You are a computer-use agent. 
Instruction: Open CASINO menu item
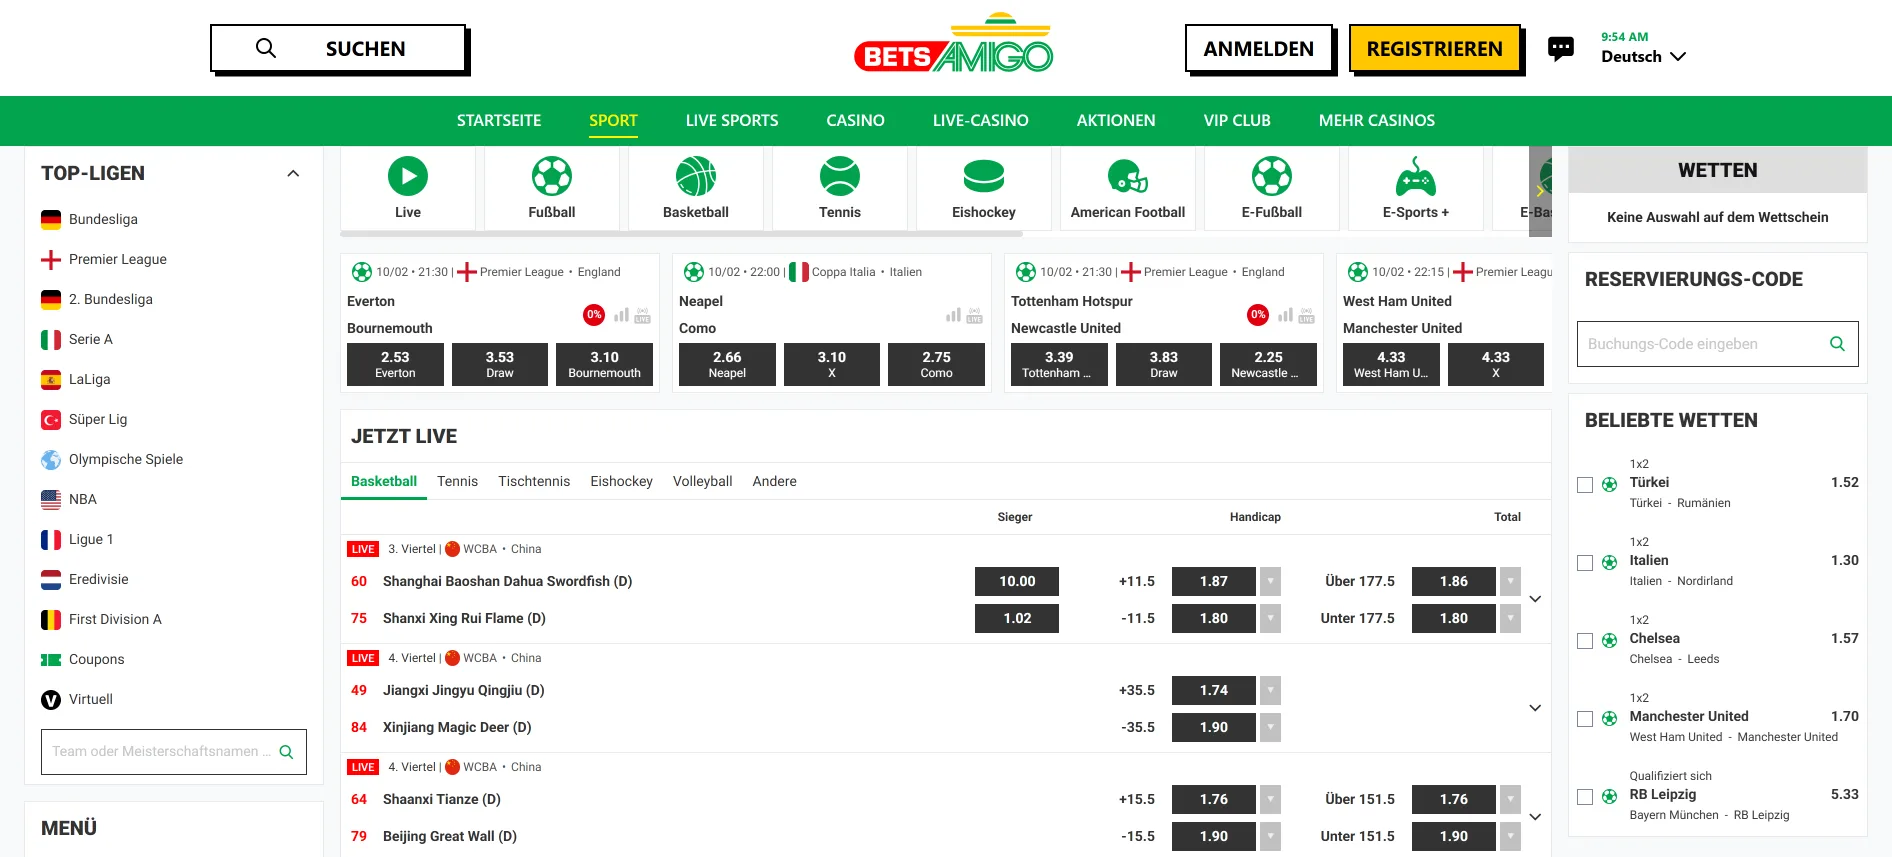(x=855, y=120)
